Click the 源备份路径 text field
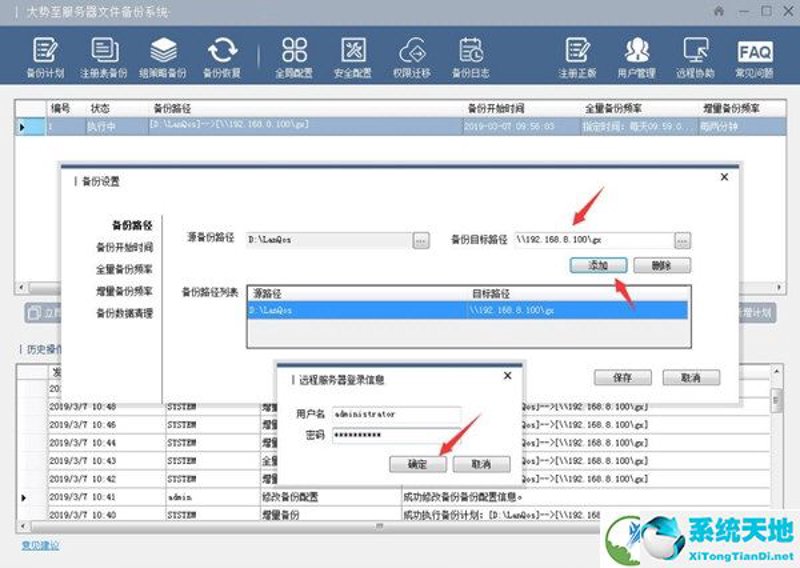This screenshot has width=800, height=568. click(329, 240)
